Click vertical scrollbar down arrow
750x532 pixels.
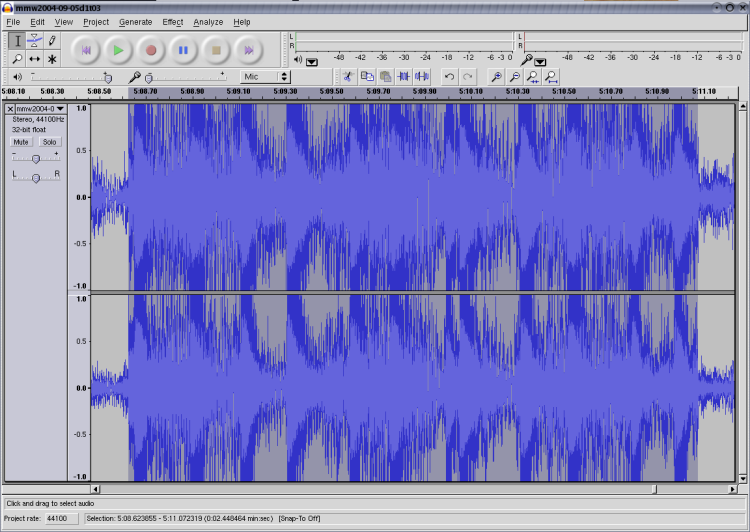[x=742, y=478]
